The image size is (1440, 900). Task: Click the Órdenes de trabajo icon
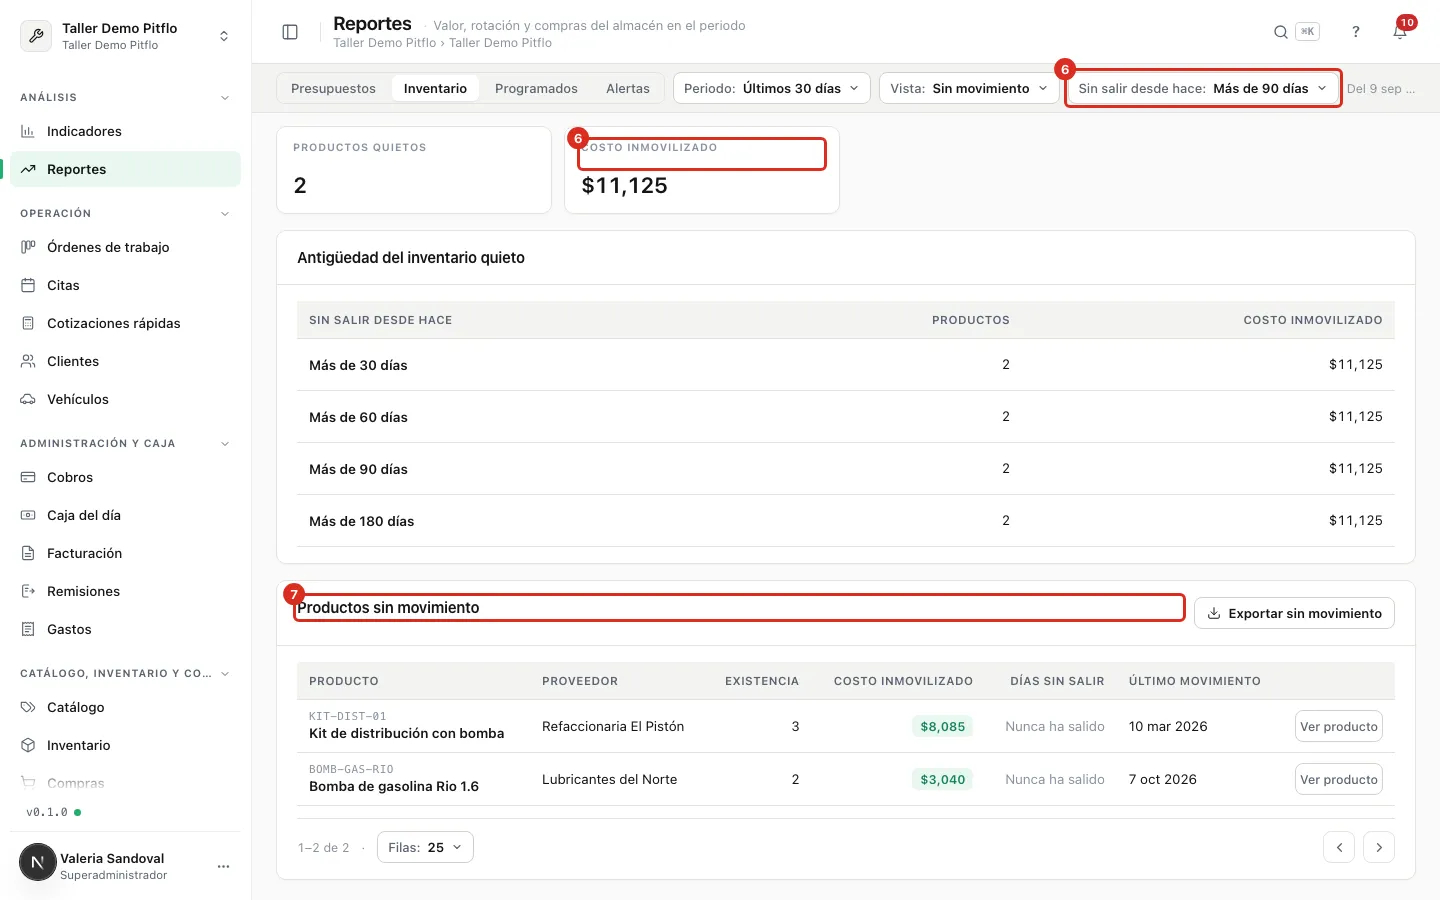pos(28,247)
